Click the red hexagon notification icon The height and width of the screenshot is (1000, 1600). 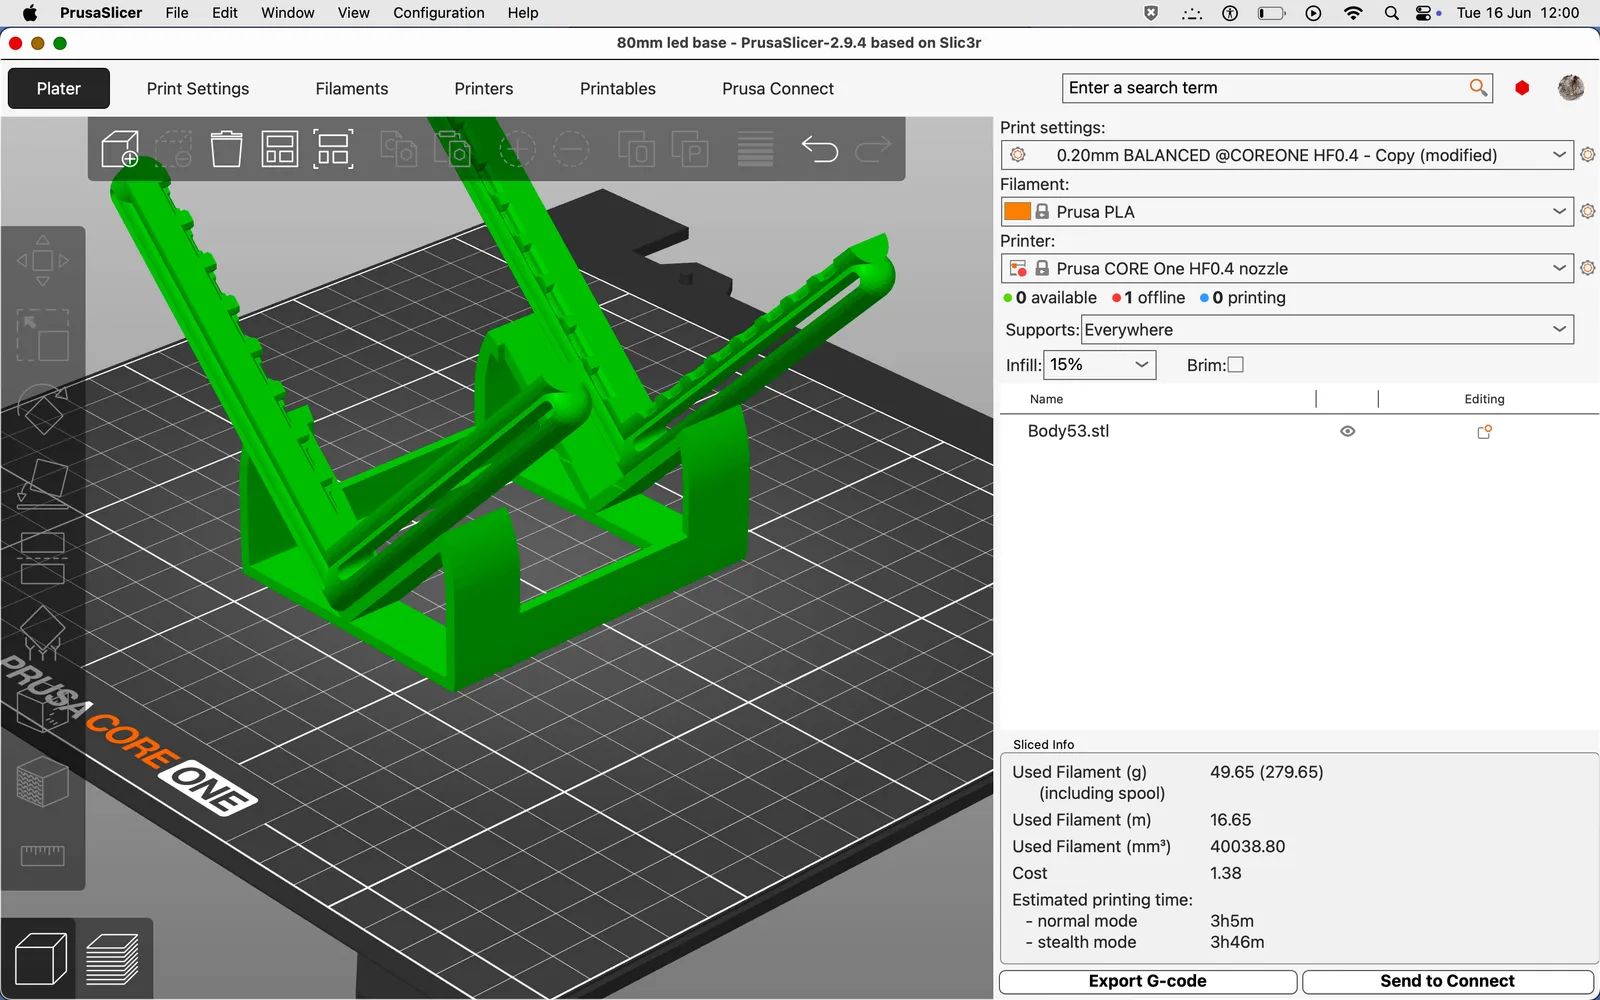(x=1522, y=88)
